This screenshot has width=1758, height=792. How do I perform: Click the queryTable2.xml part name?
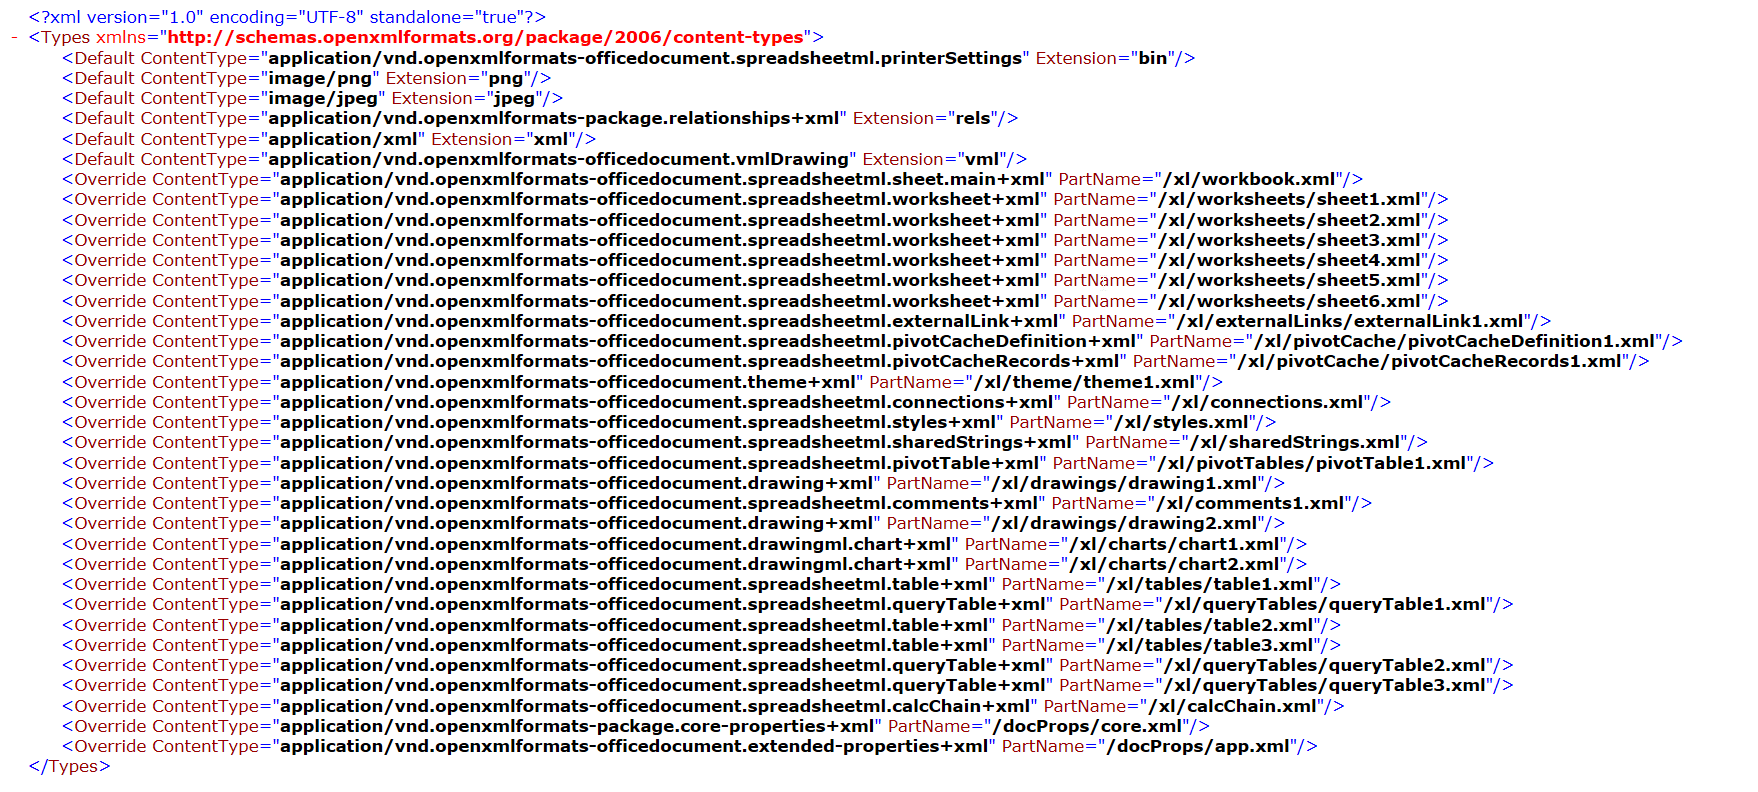[1326, 665]
